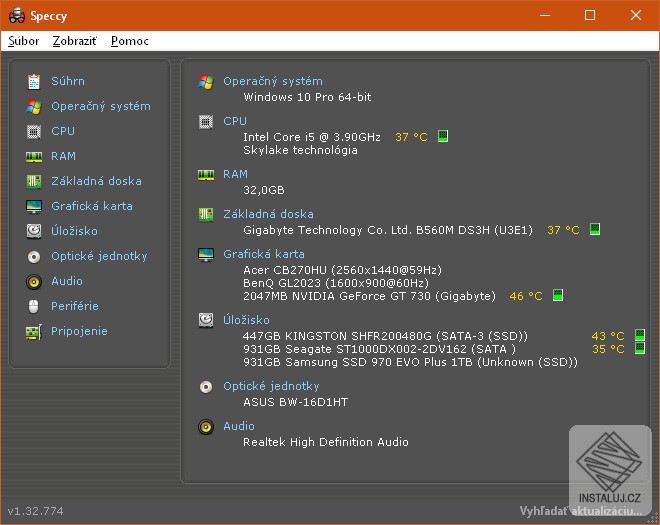Click the speaker icon beside Audio in sidebar
Screen dimensions: 660x525
[x=34, y=282]
